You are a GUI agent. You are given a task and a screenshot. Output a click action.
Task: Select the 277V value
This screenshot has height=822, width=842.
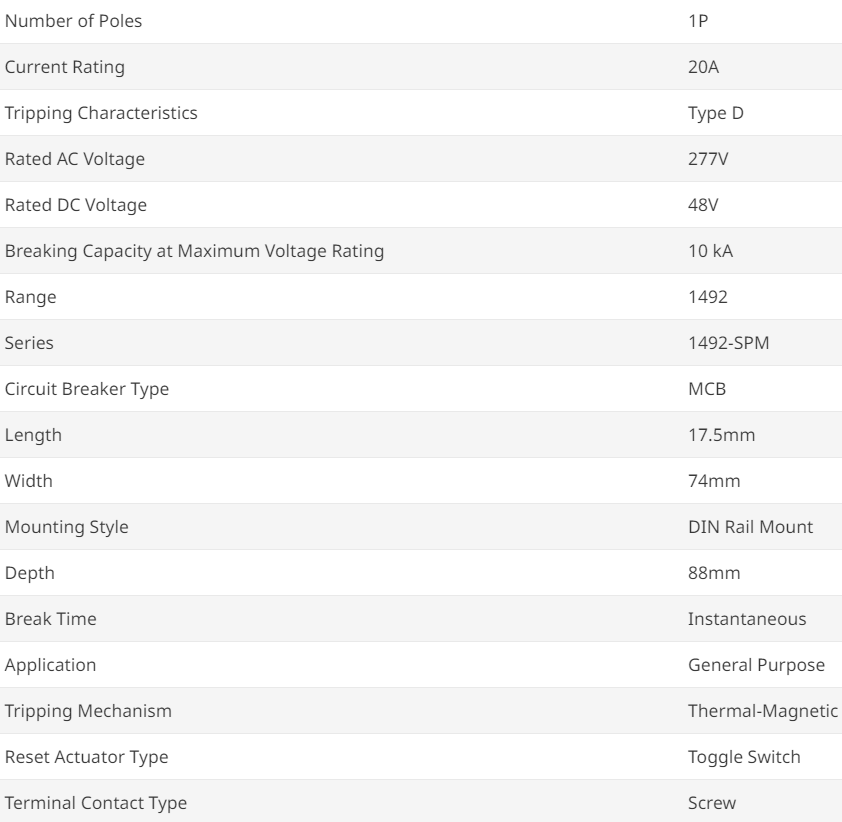click(708, 159)
